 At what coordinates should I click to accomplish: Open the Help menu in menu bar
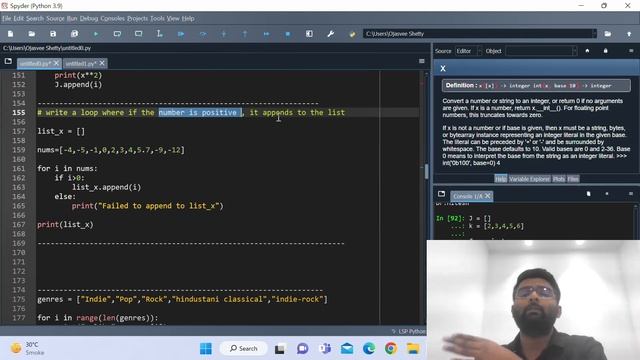[x=188, y=18]
